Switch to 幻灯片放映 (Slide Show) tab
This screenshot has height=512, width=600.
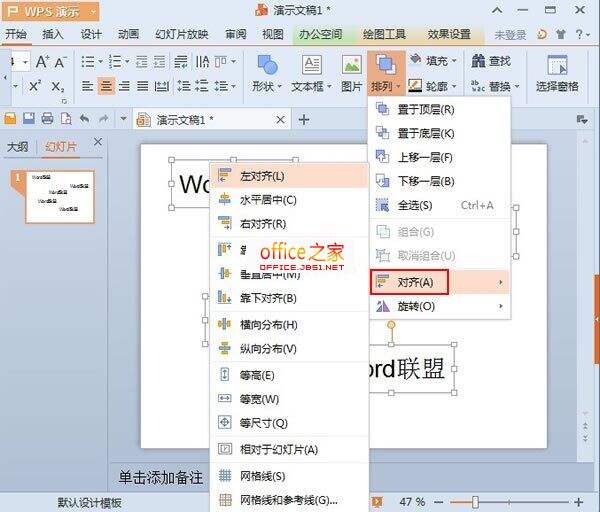click(182, 34)
